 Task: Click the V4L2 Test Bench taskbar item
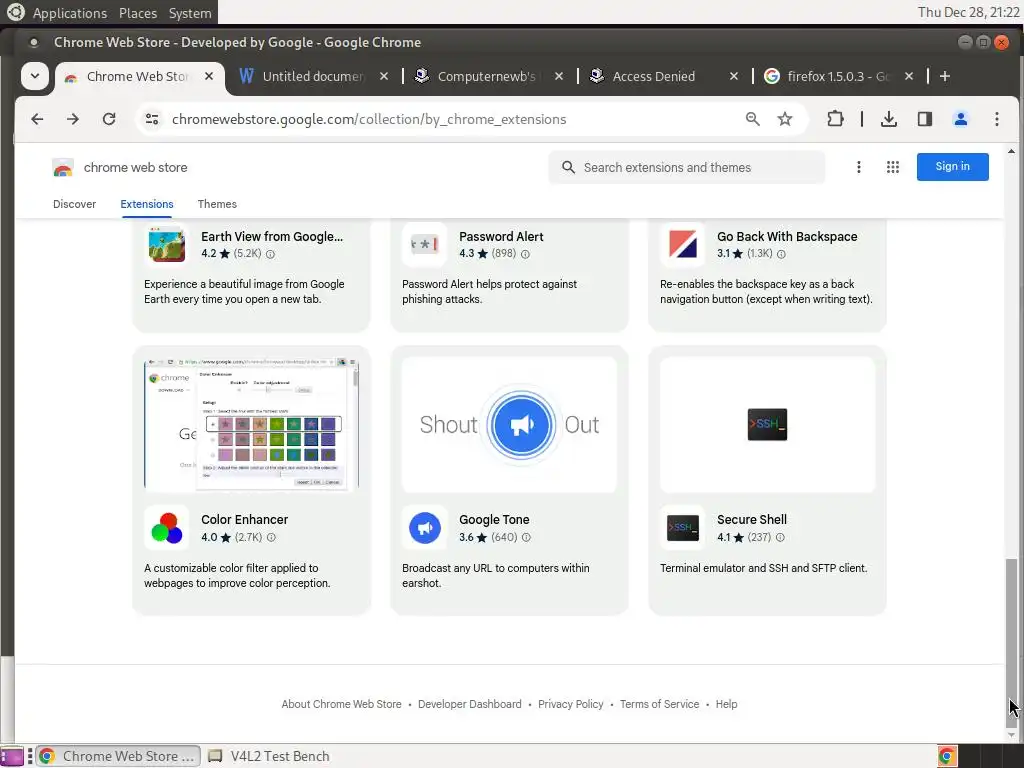pyautogui.click(x=269, y=756)
